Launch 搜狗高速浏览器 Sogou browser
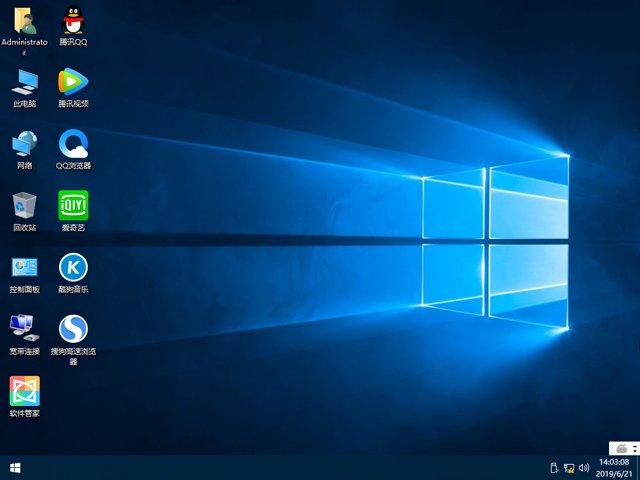Screen dimensions: 640x480 73,329
